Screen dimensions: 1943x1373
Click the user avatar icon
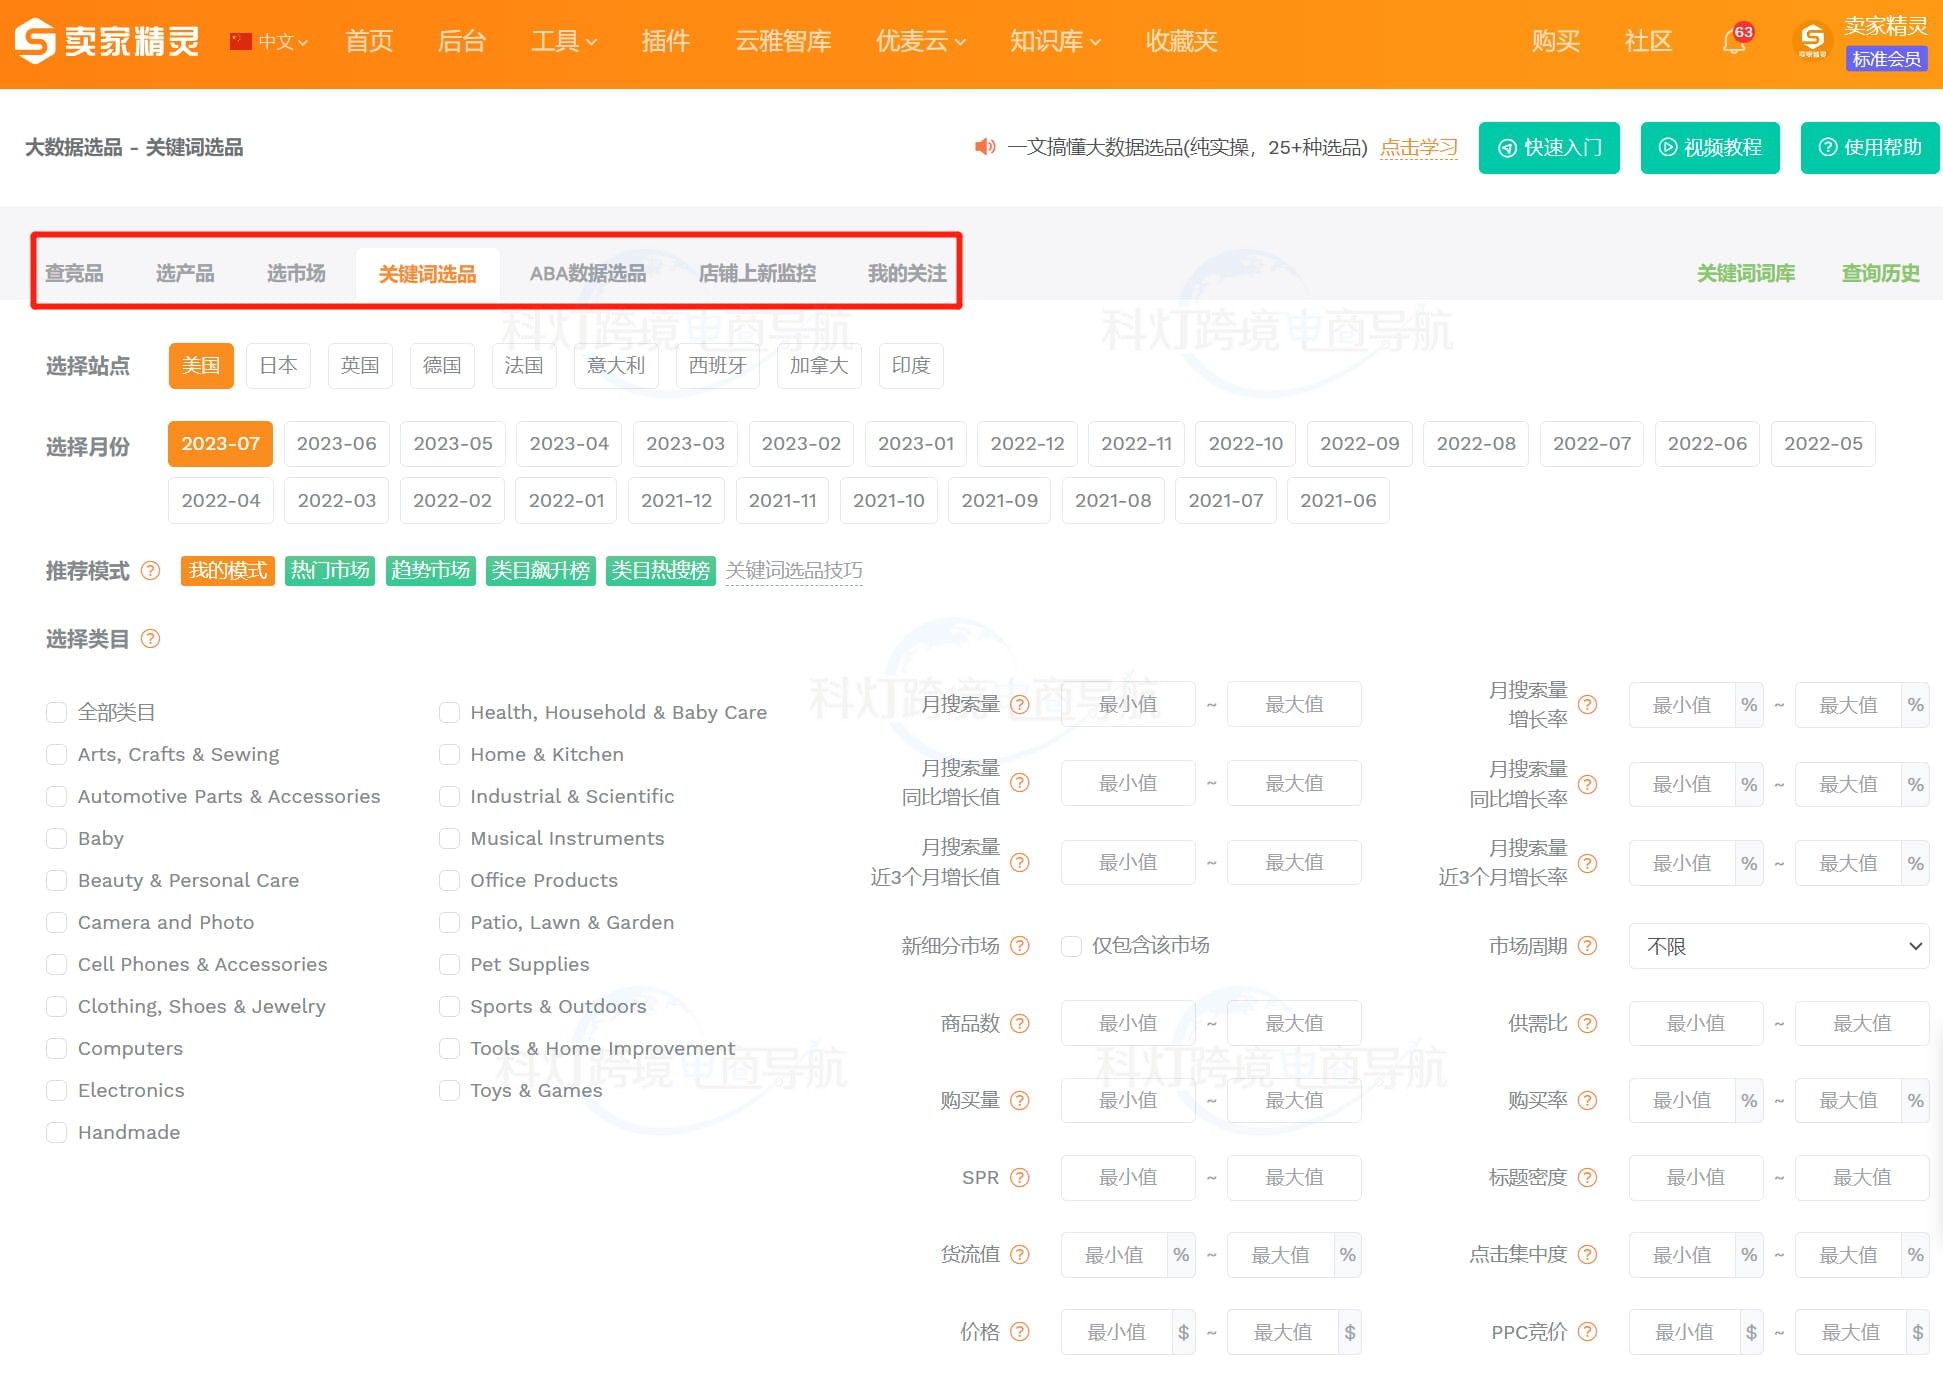point(1812,41)
